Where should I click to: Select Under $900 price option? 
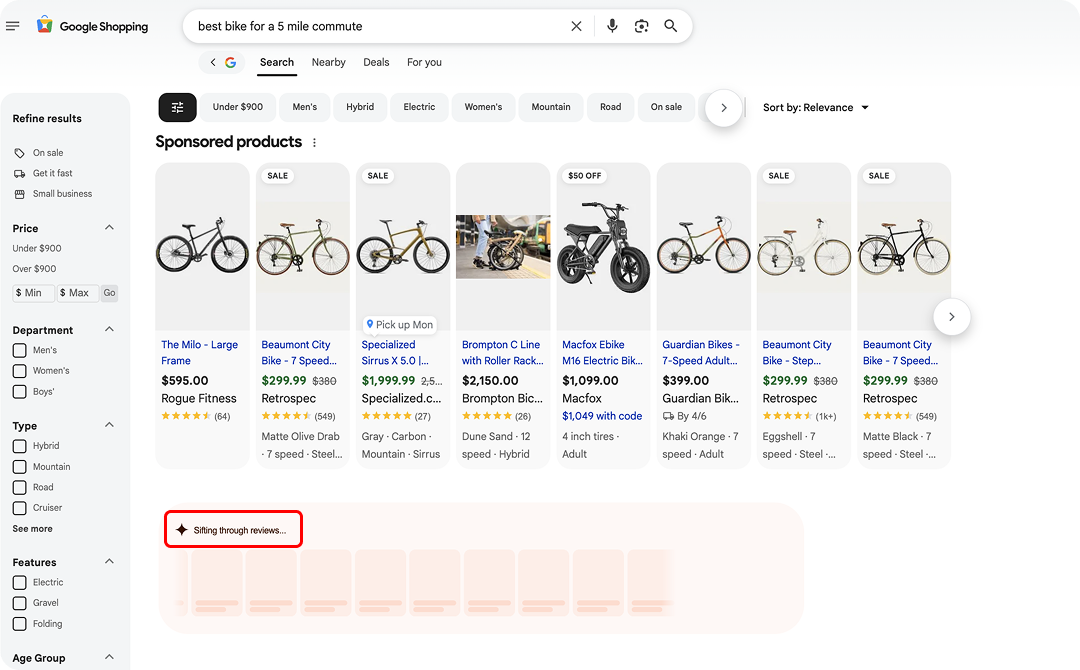[37, 249]
